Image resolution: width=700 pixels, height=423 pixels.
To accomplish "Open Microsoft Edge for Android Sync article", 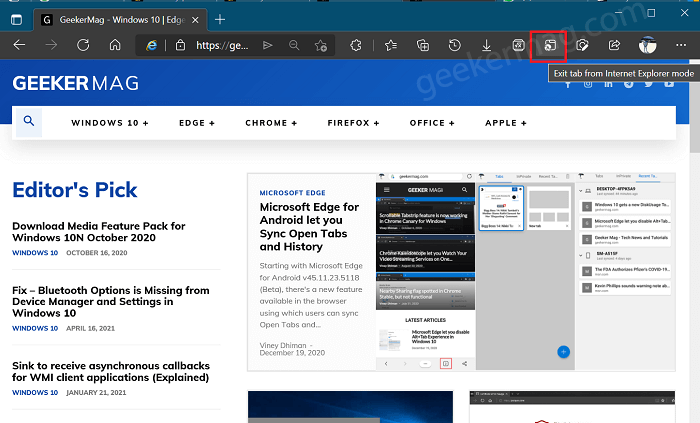I will click(309, 227).
